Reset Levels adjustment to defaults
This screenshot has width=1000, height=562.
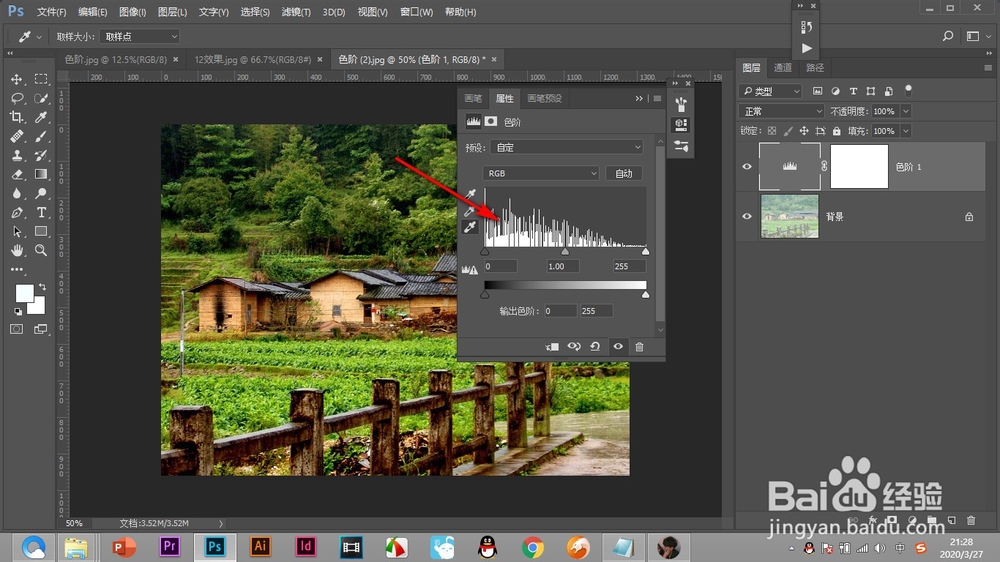point(595,346)
